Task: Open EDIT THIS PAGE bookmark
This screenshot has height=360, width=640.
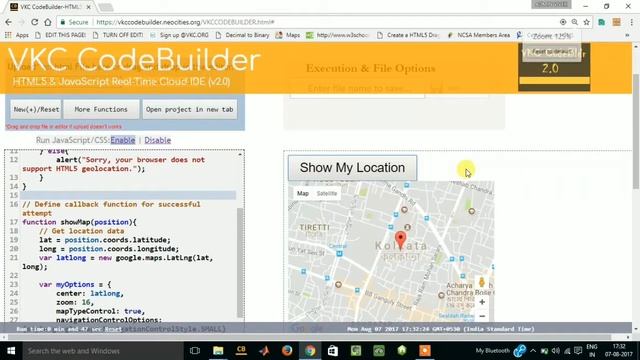Action: pyautogui.click(x=61, y=35)
